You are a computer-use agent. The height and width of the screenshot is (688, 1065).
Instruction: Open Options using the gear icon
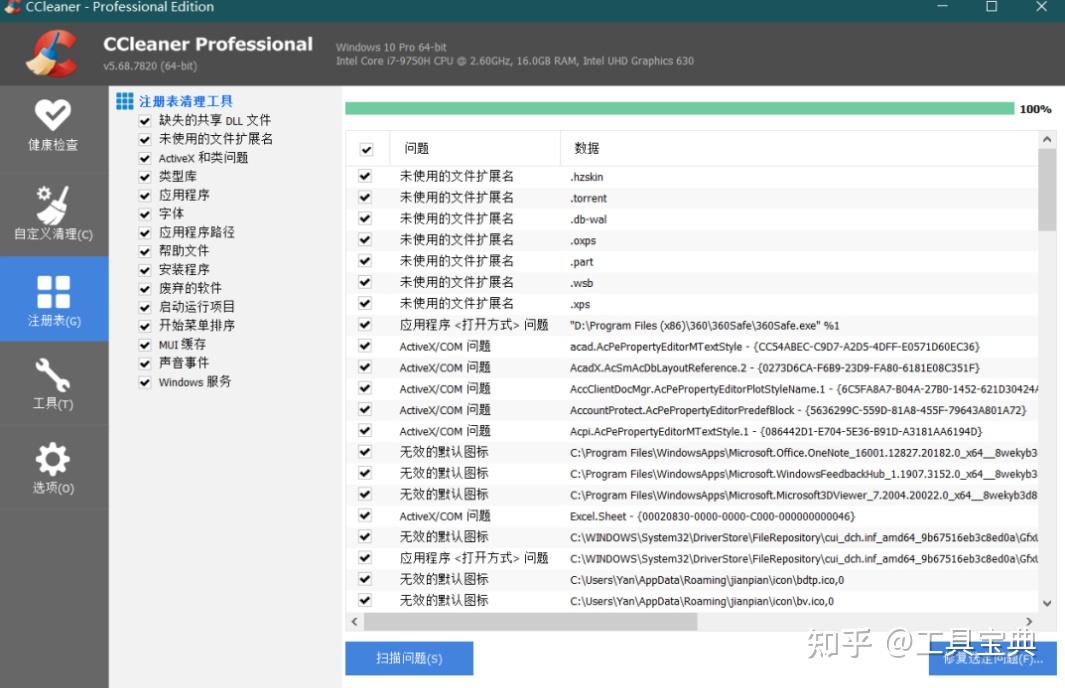(x=54, y=455)
